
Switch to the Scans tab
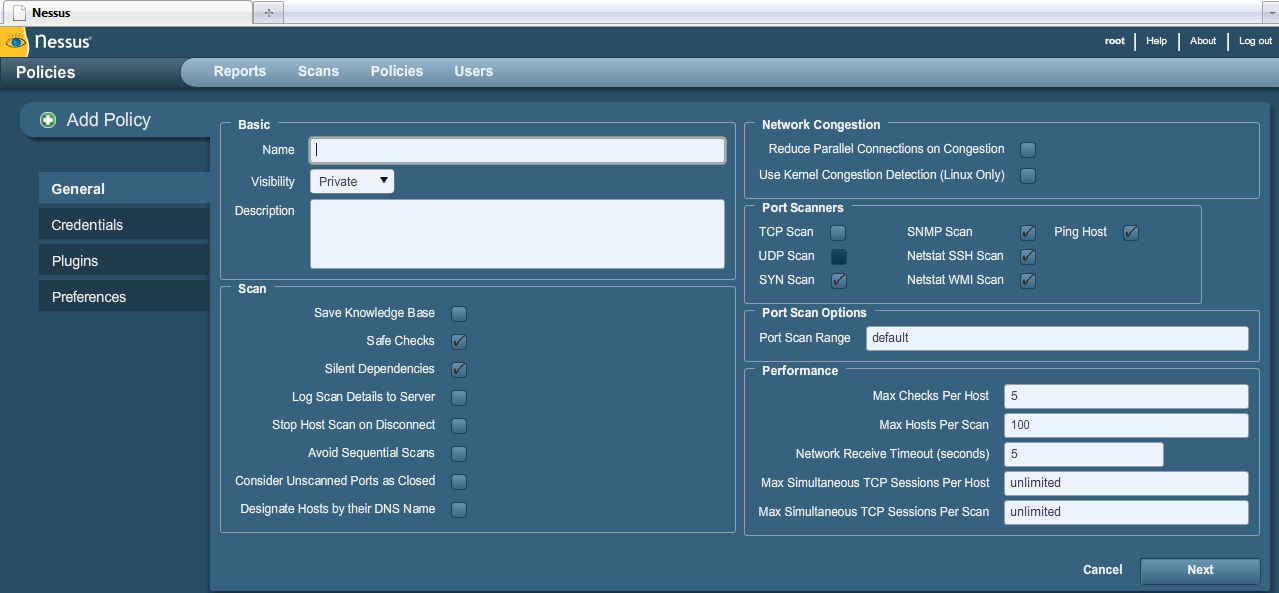(x=318, y=71)
